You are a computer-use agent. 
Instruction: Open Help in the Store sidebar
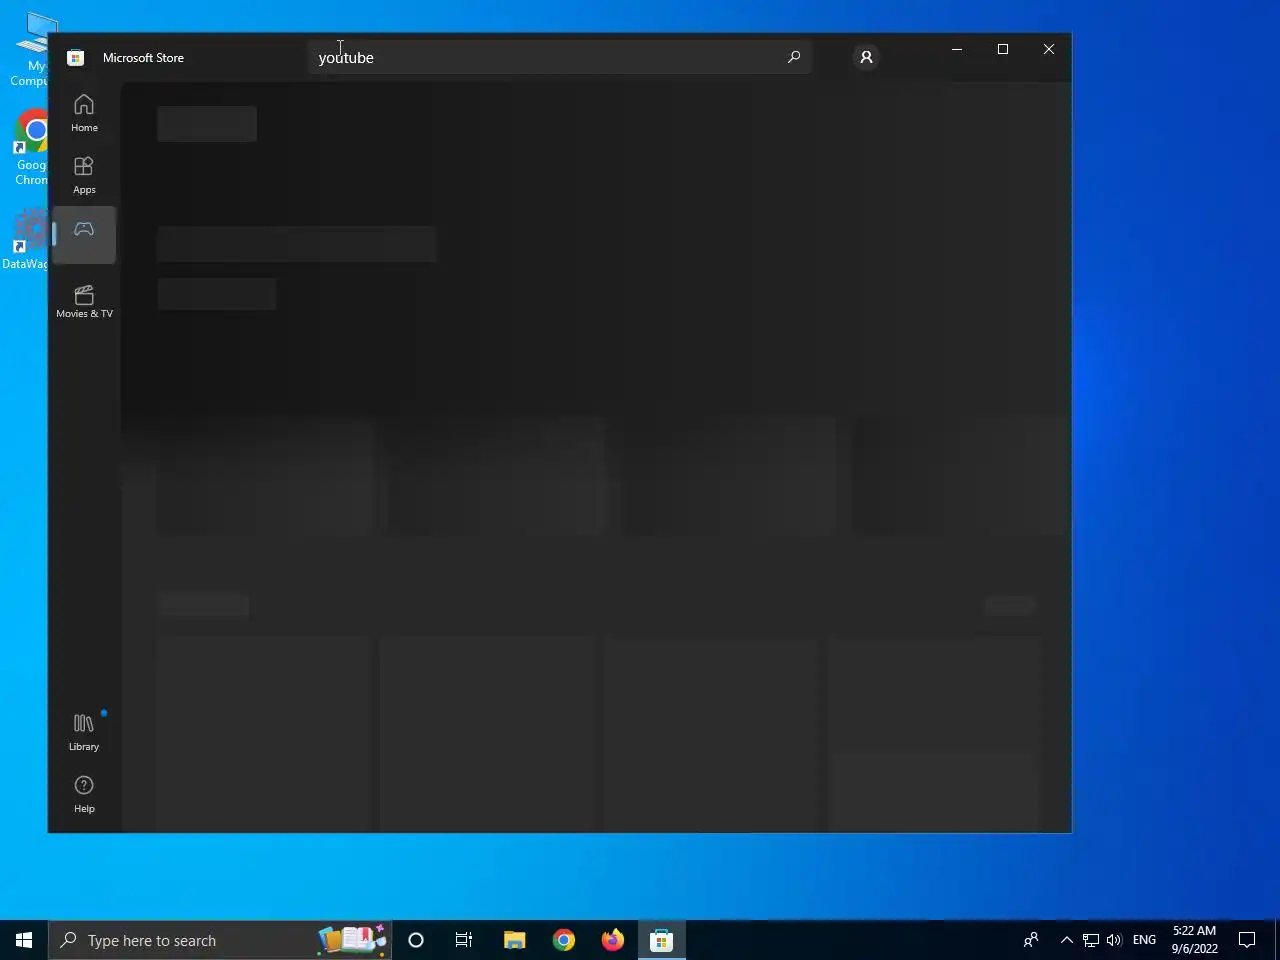(x=84, y=794)
